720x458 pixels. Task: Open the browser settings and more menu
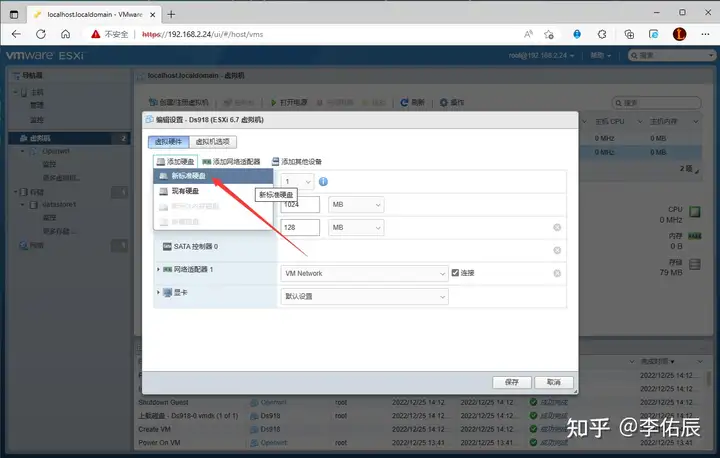(705, 34)
